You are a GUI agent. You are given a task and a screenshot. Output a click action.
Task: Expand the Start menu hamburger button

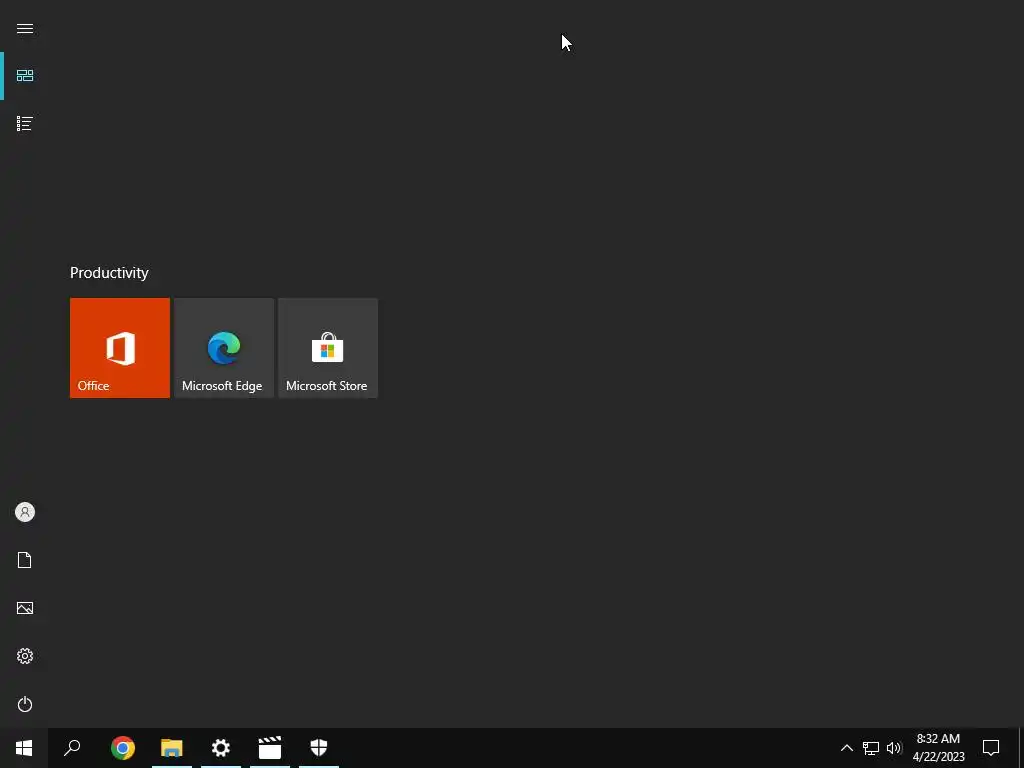coord(25,29)
